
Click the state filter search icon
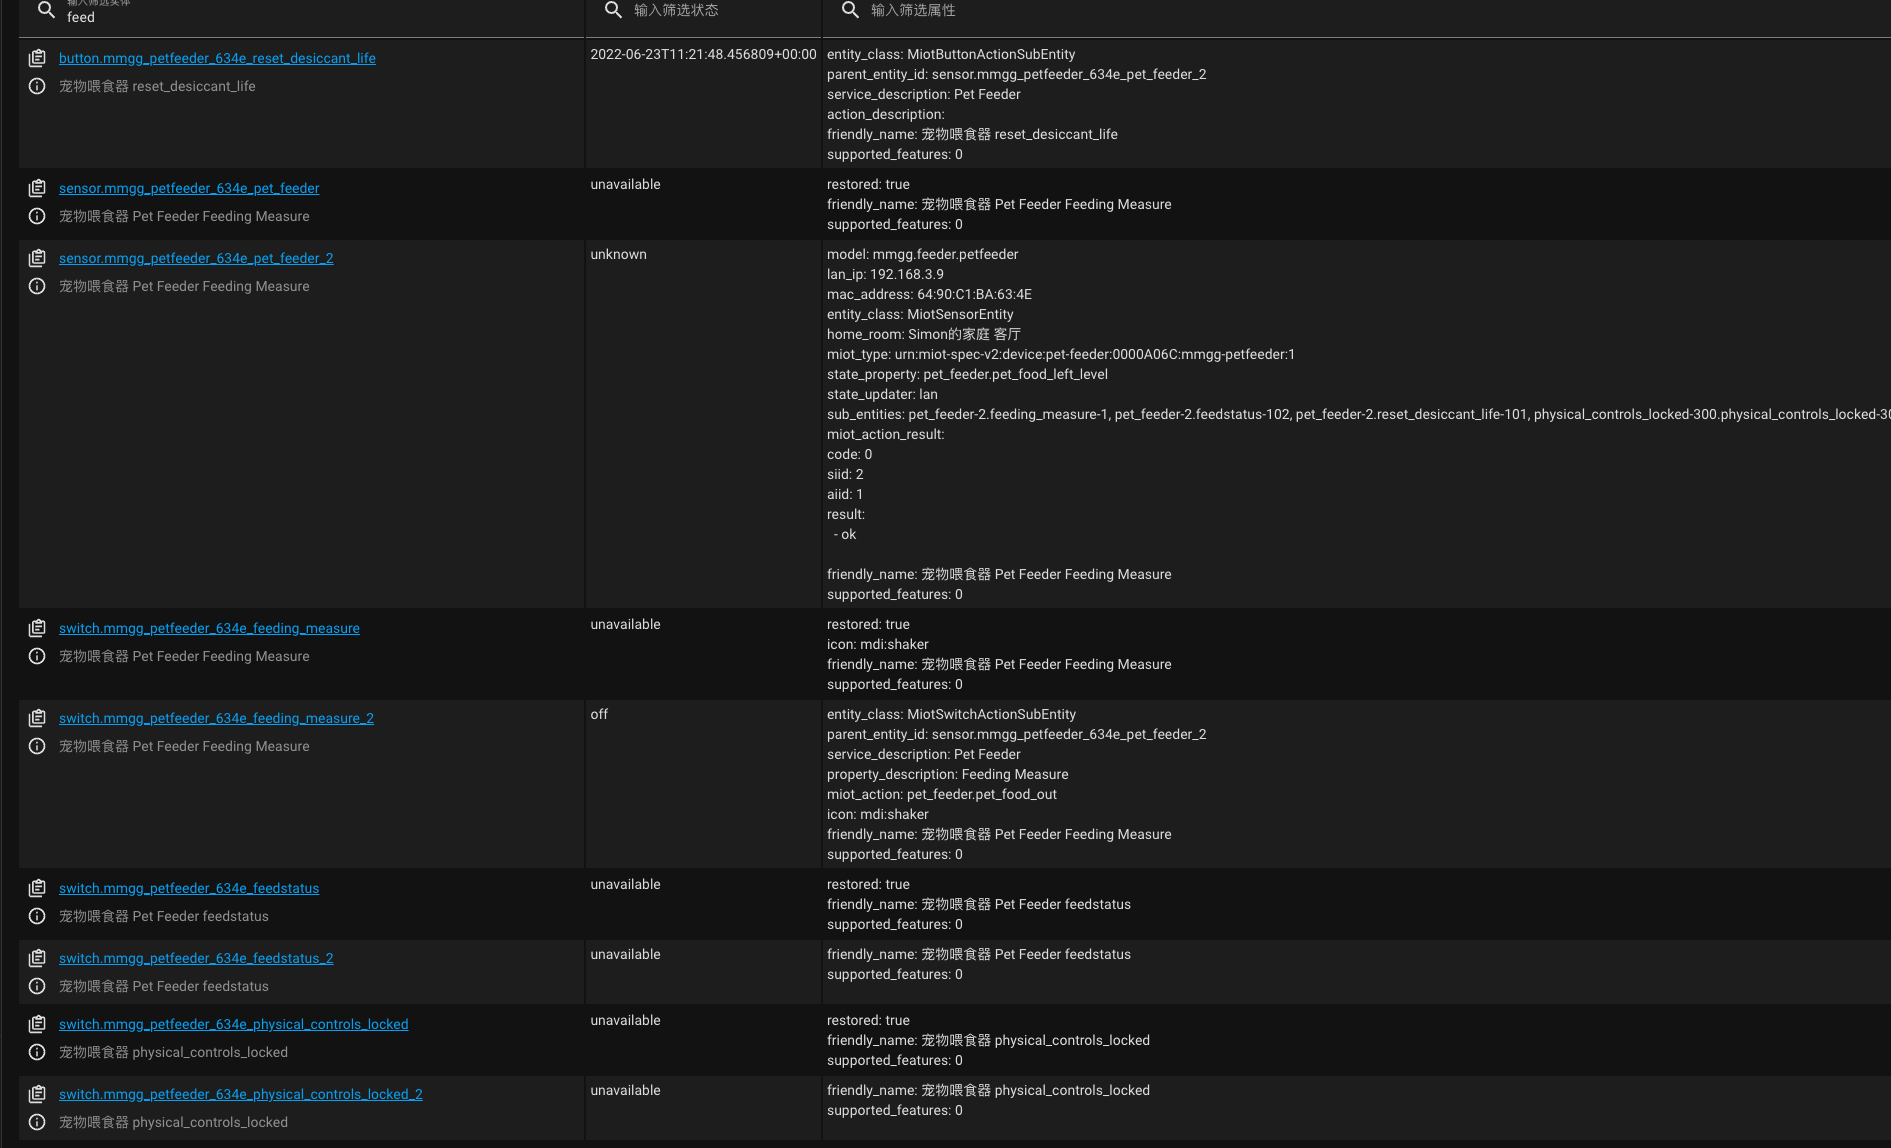click(613, 10)
